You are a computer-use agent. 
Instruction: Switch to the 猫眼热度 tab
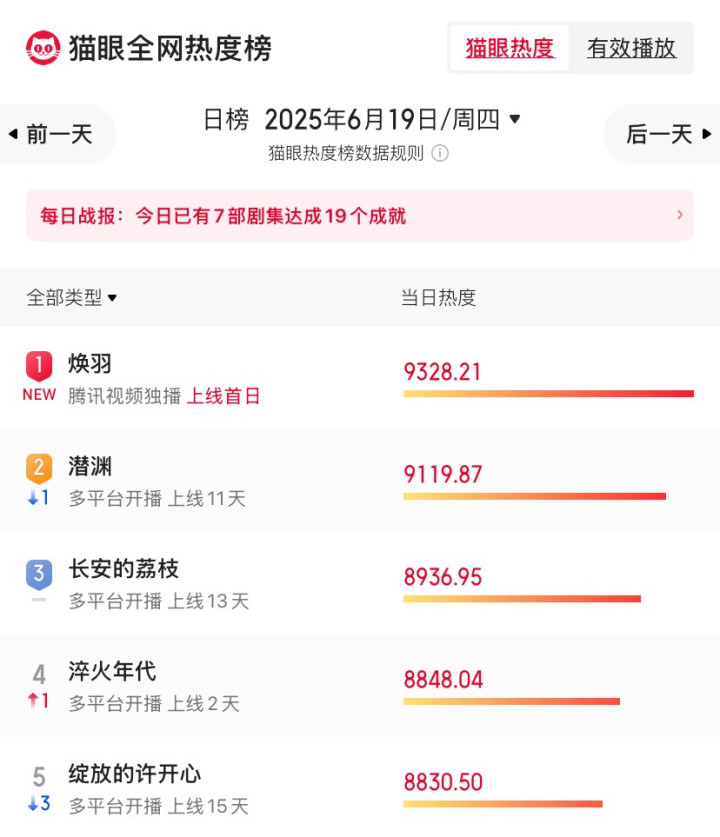tap(509, 48)
